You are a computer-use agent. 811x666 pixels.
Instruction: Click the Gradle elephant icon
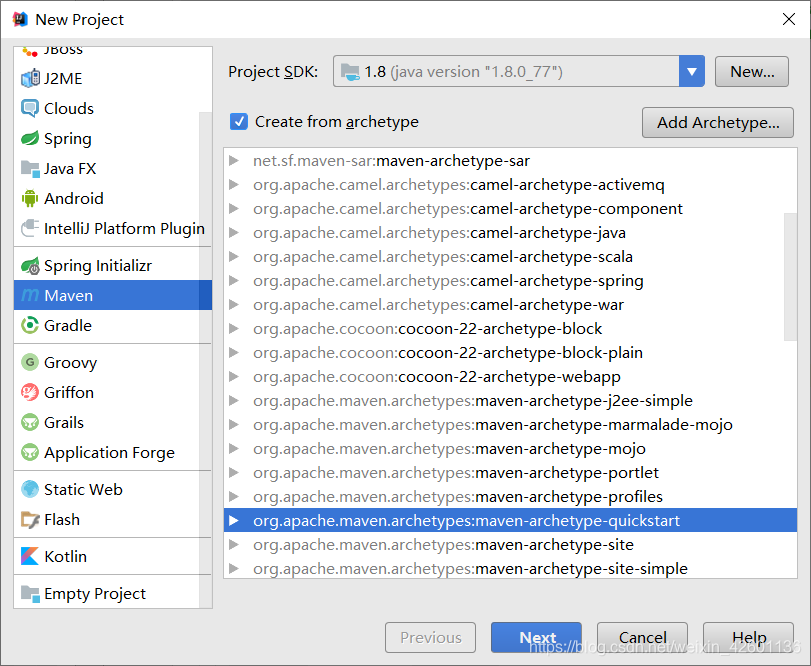pos(30,326)
